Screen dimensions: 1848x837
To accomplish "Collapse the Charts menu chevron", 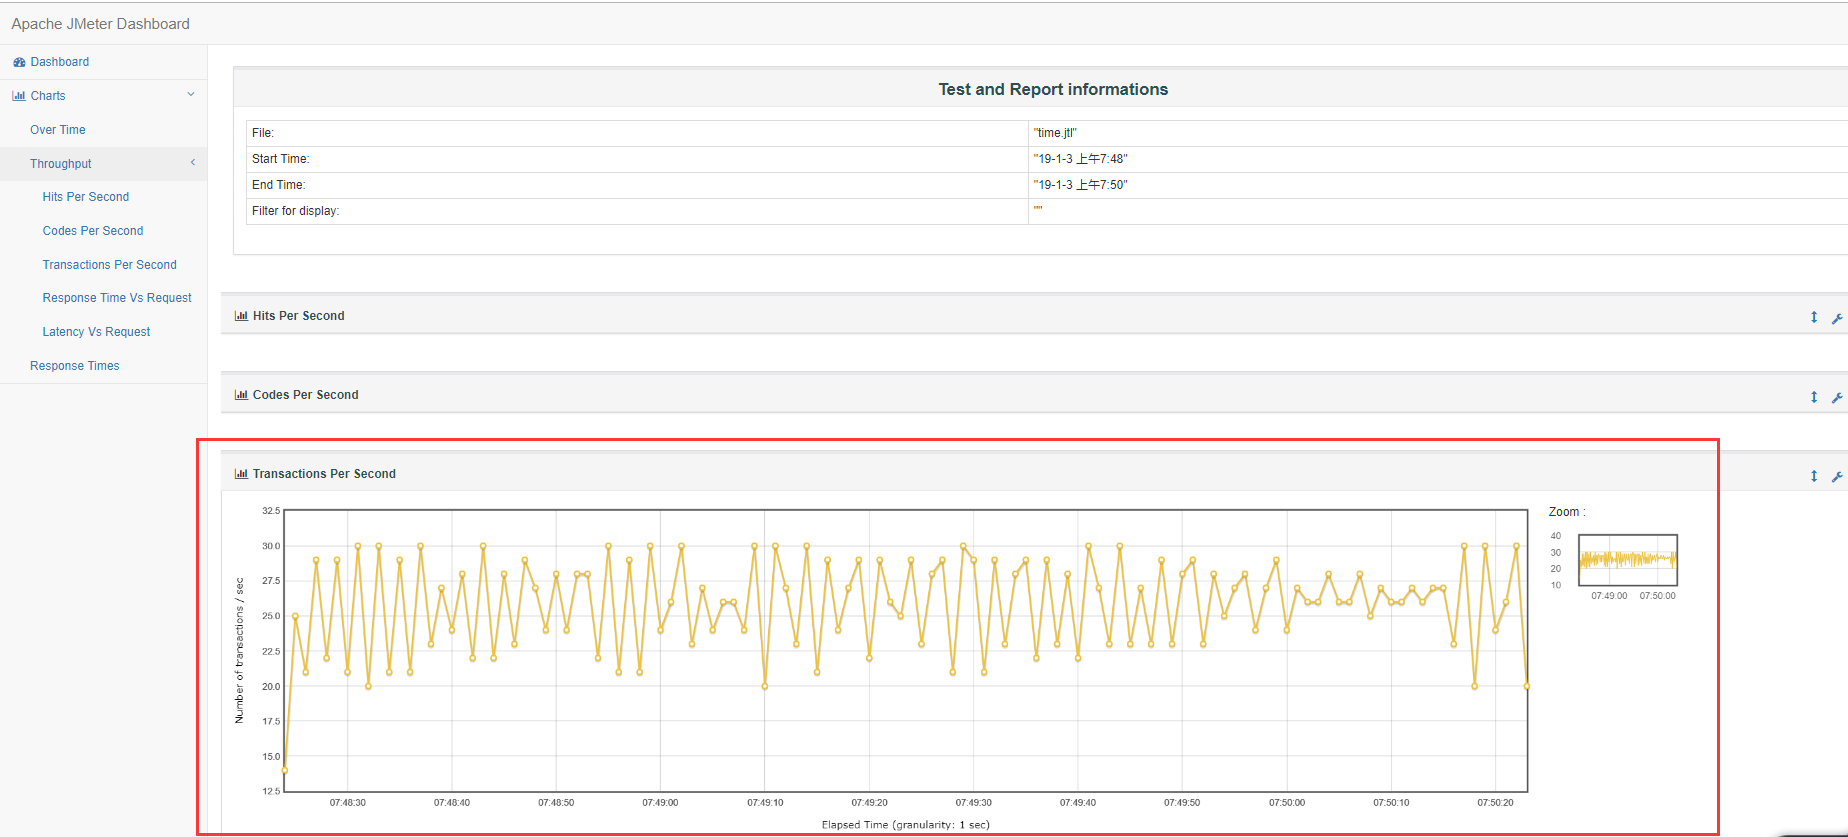I will click(191, 95).
